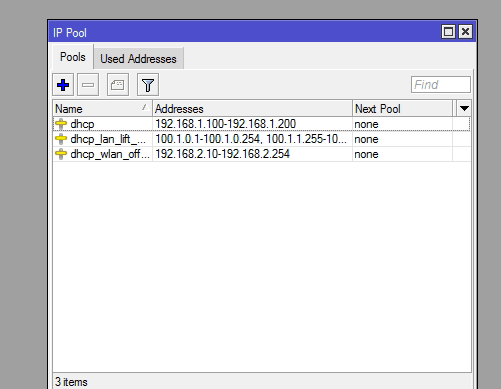501x389 pixels.
Task: Select the dhcp pool name
Action: pos(82,124)
